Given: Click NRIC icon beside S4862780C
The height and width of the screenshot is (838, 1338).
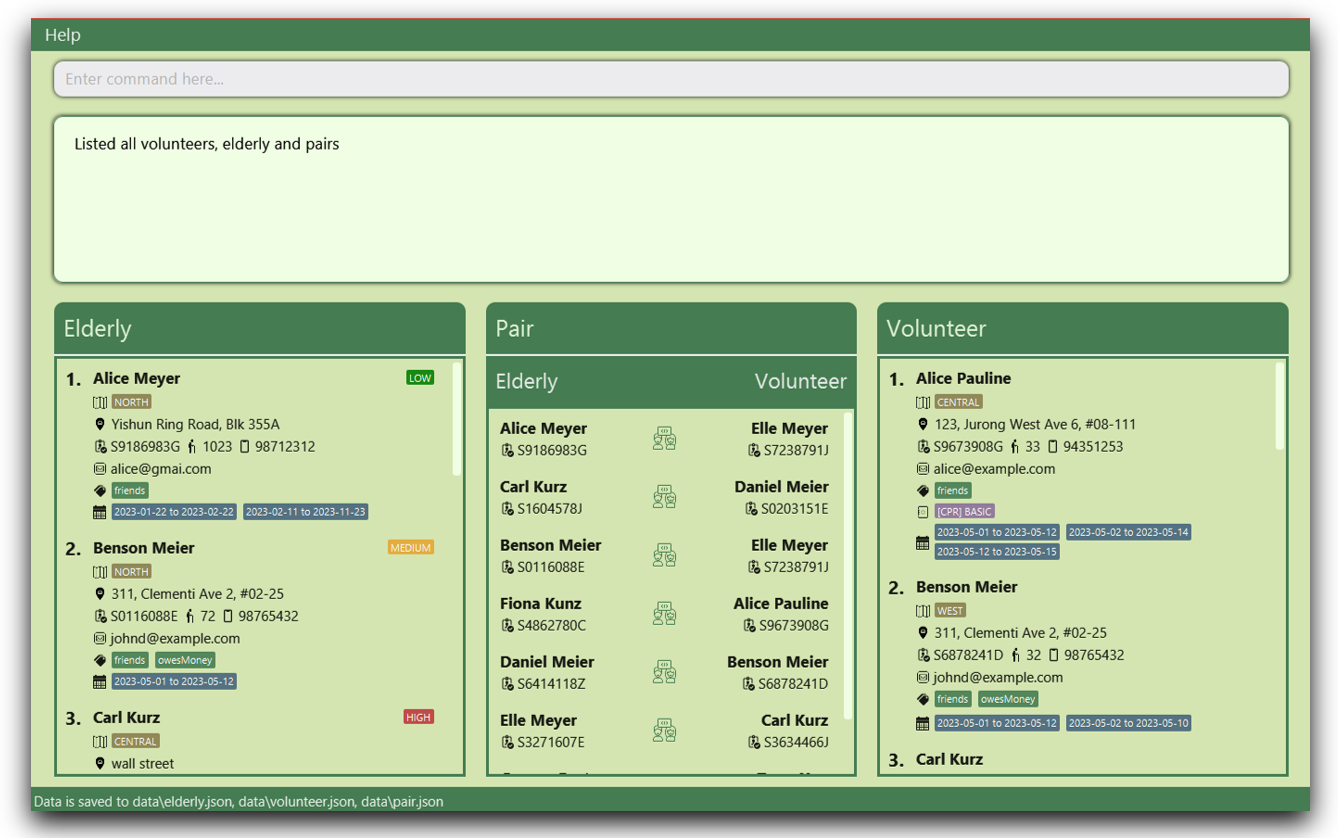Looking at the screenshot, I should click(x=507, y=625).
